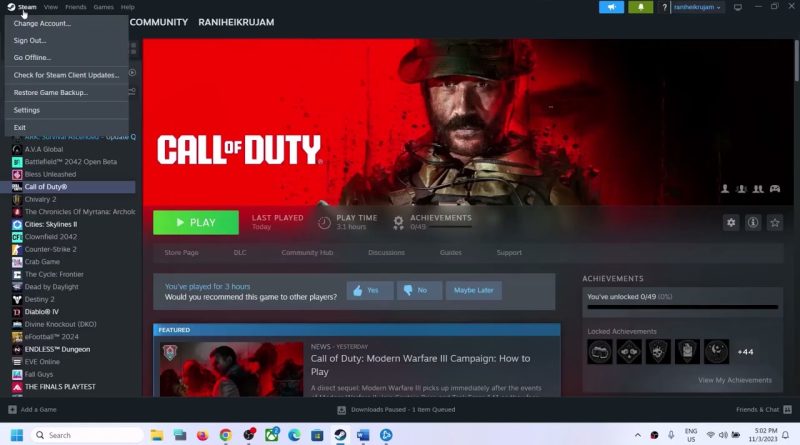Add Call of Duty to favorites star
Image resolution: width=800 pixels, height=445 pixels.
coord(775,222)
